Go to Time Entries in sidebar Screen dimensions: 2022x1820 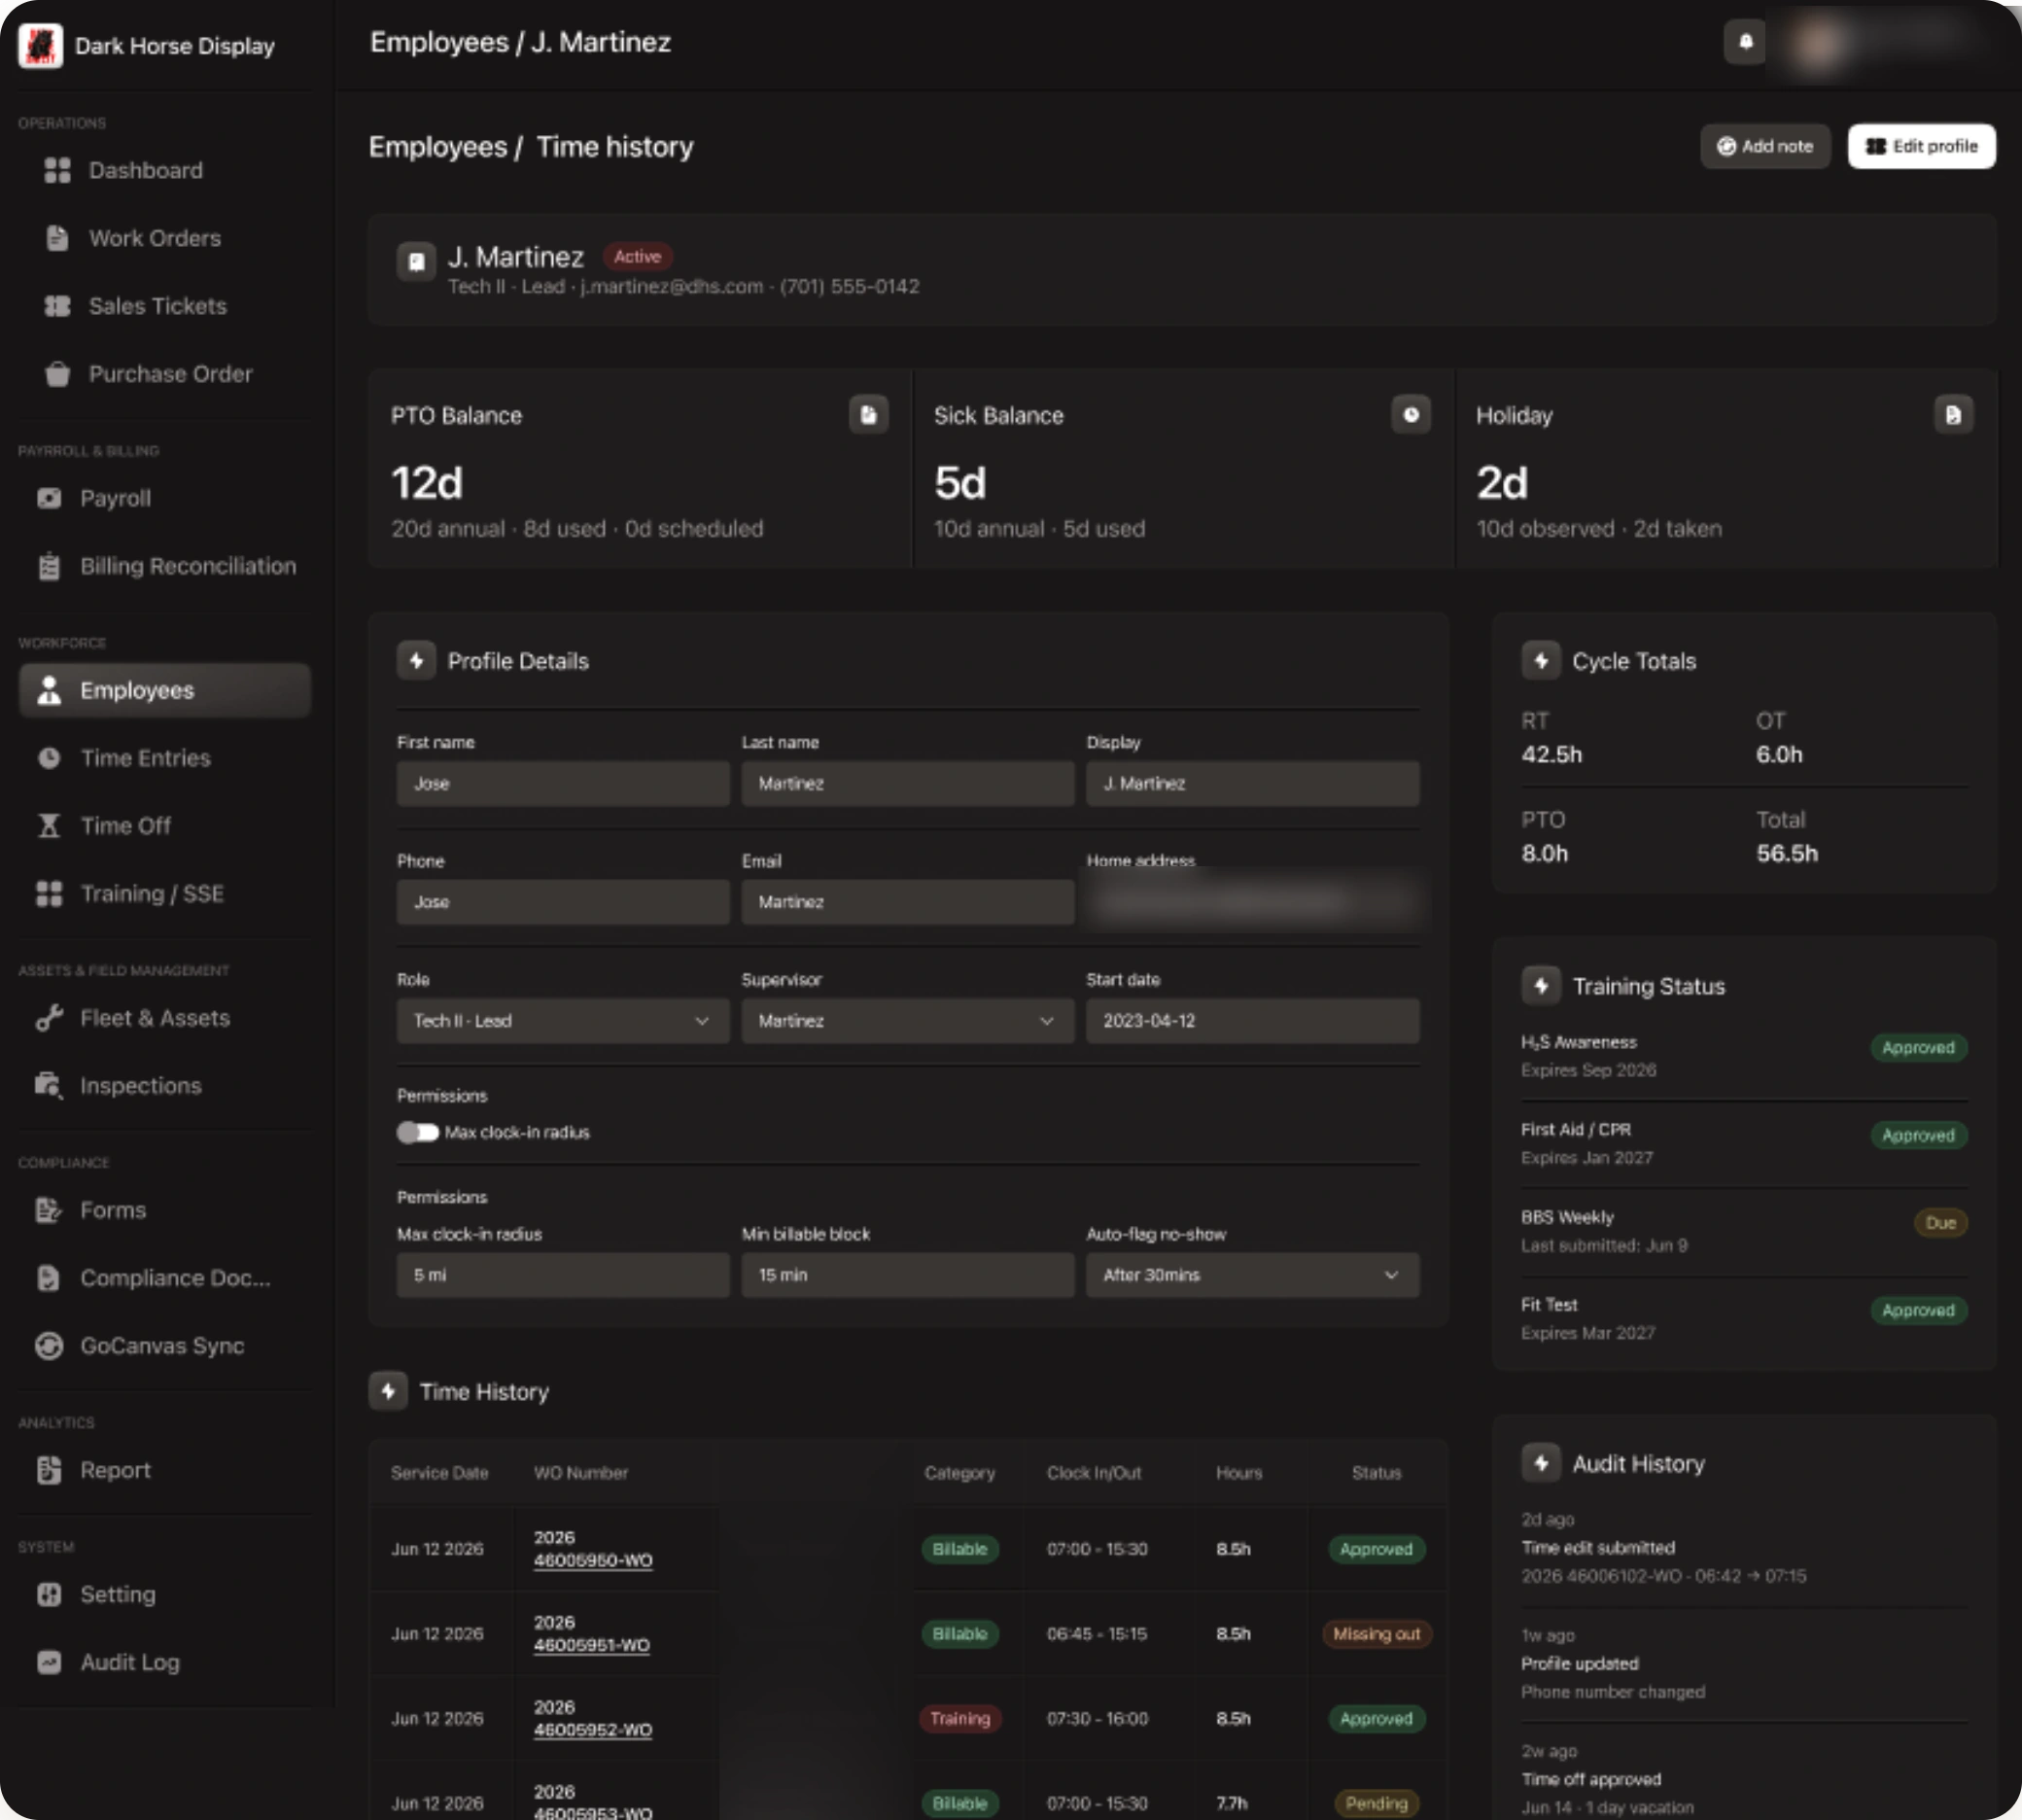coord(165,758)
